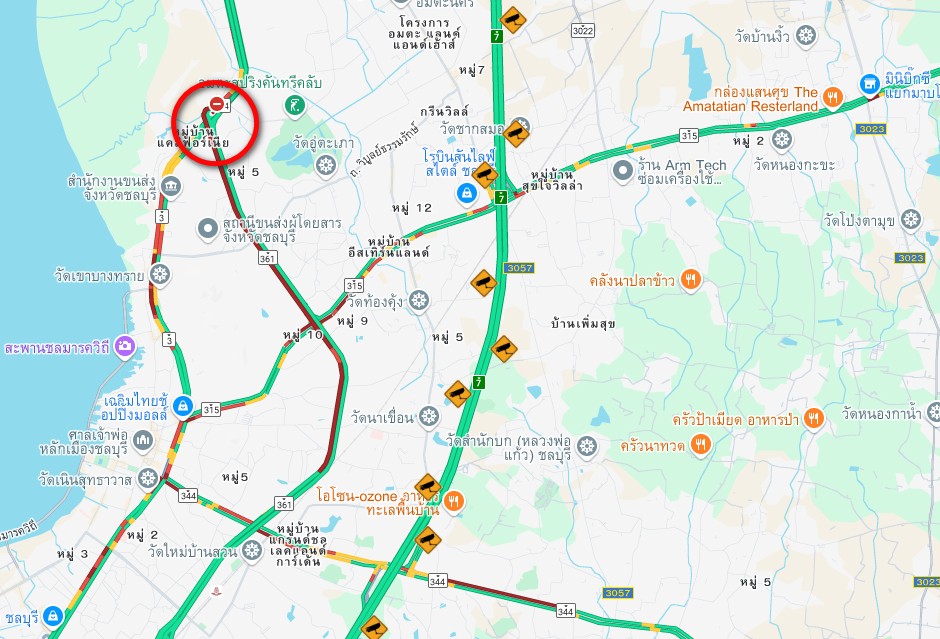The image size is (940, 639).
Task: Select the คลังนาปลาข้าว restaurant pin
Action: coord(691,279)
